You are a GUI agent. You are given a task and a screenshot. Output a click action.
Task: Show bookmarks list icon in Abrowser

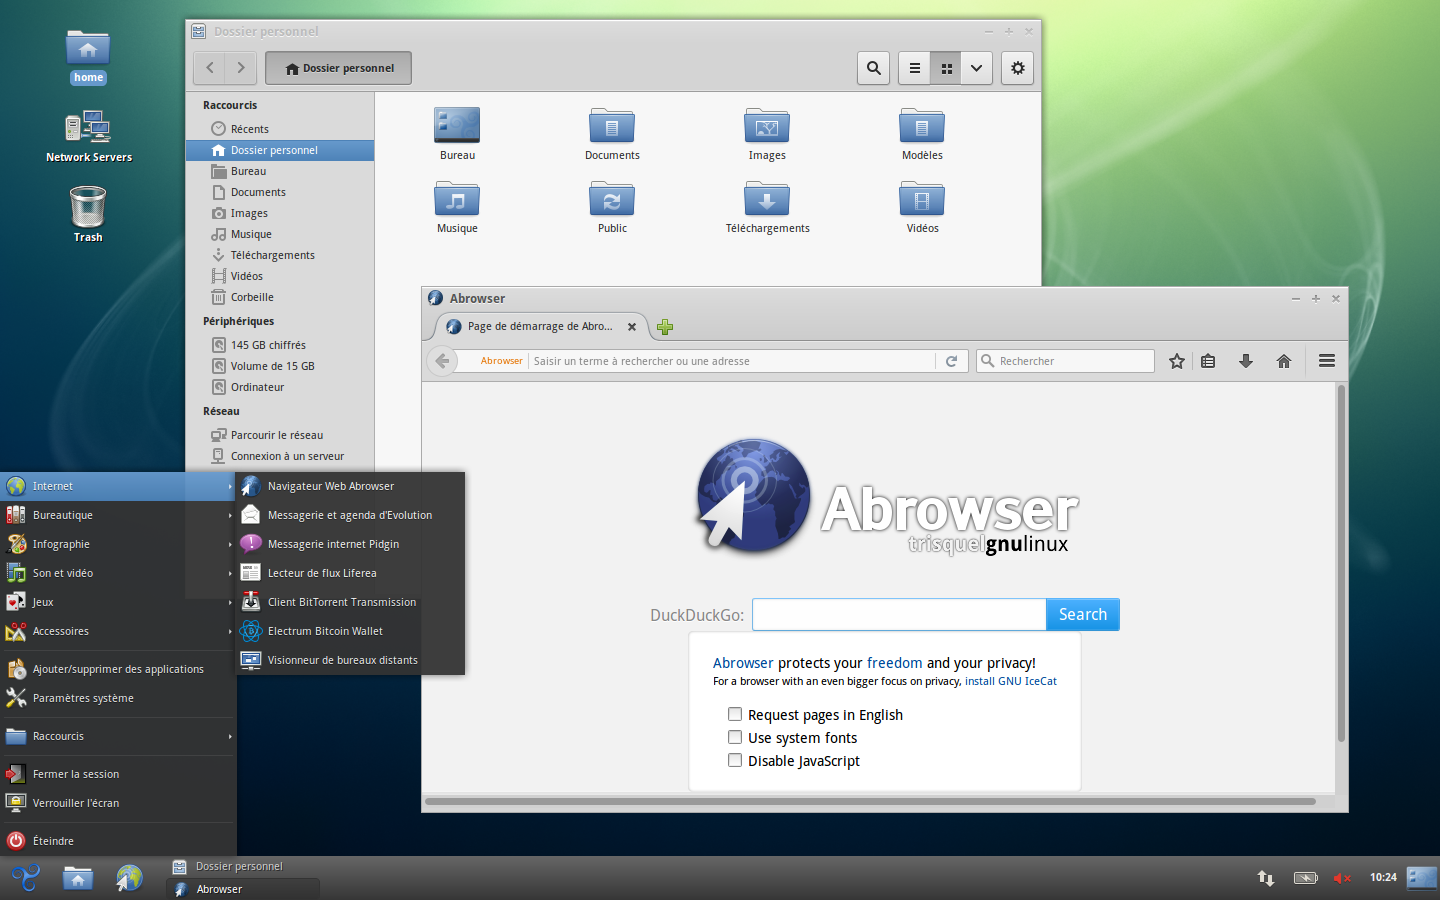click(1208, 361)
